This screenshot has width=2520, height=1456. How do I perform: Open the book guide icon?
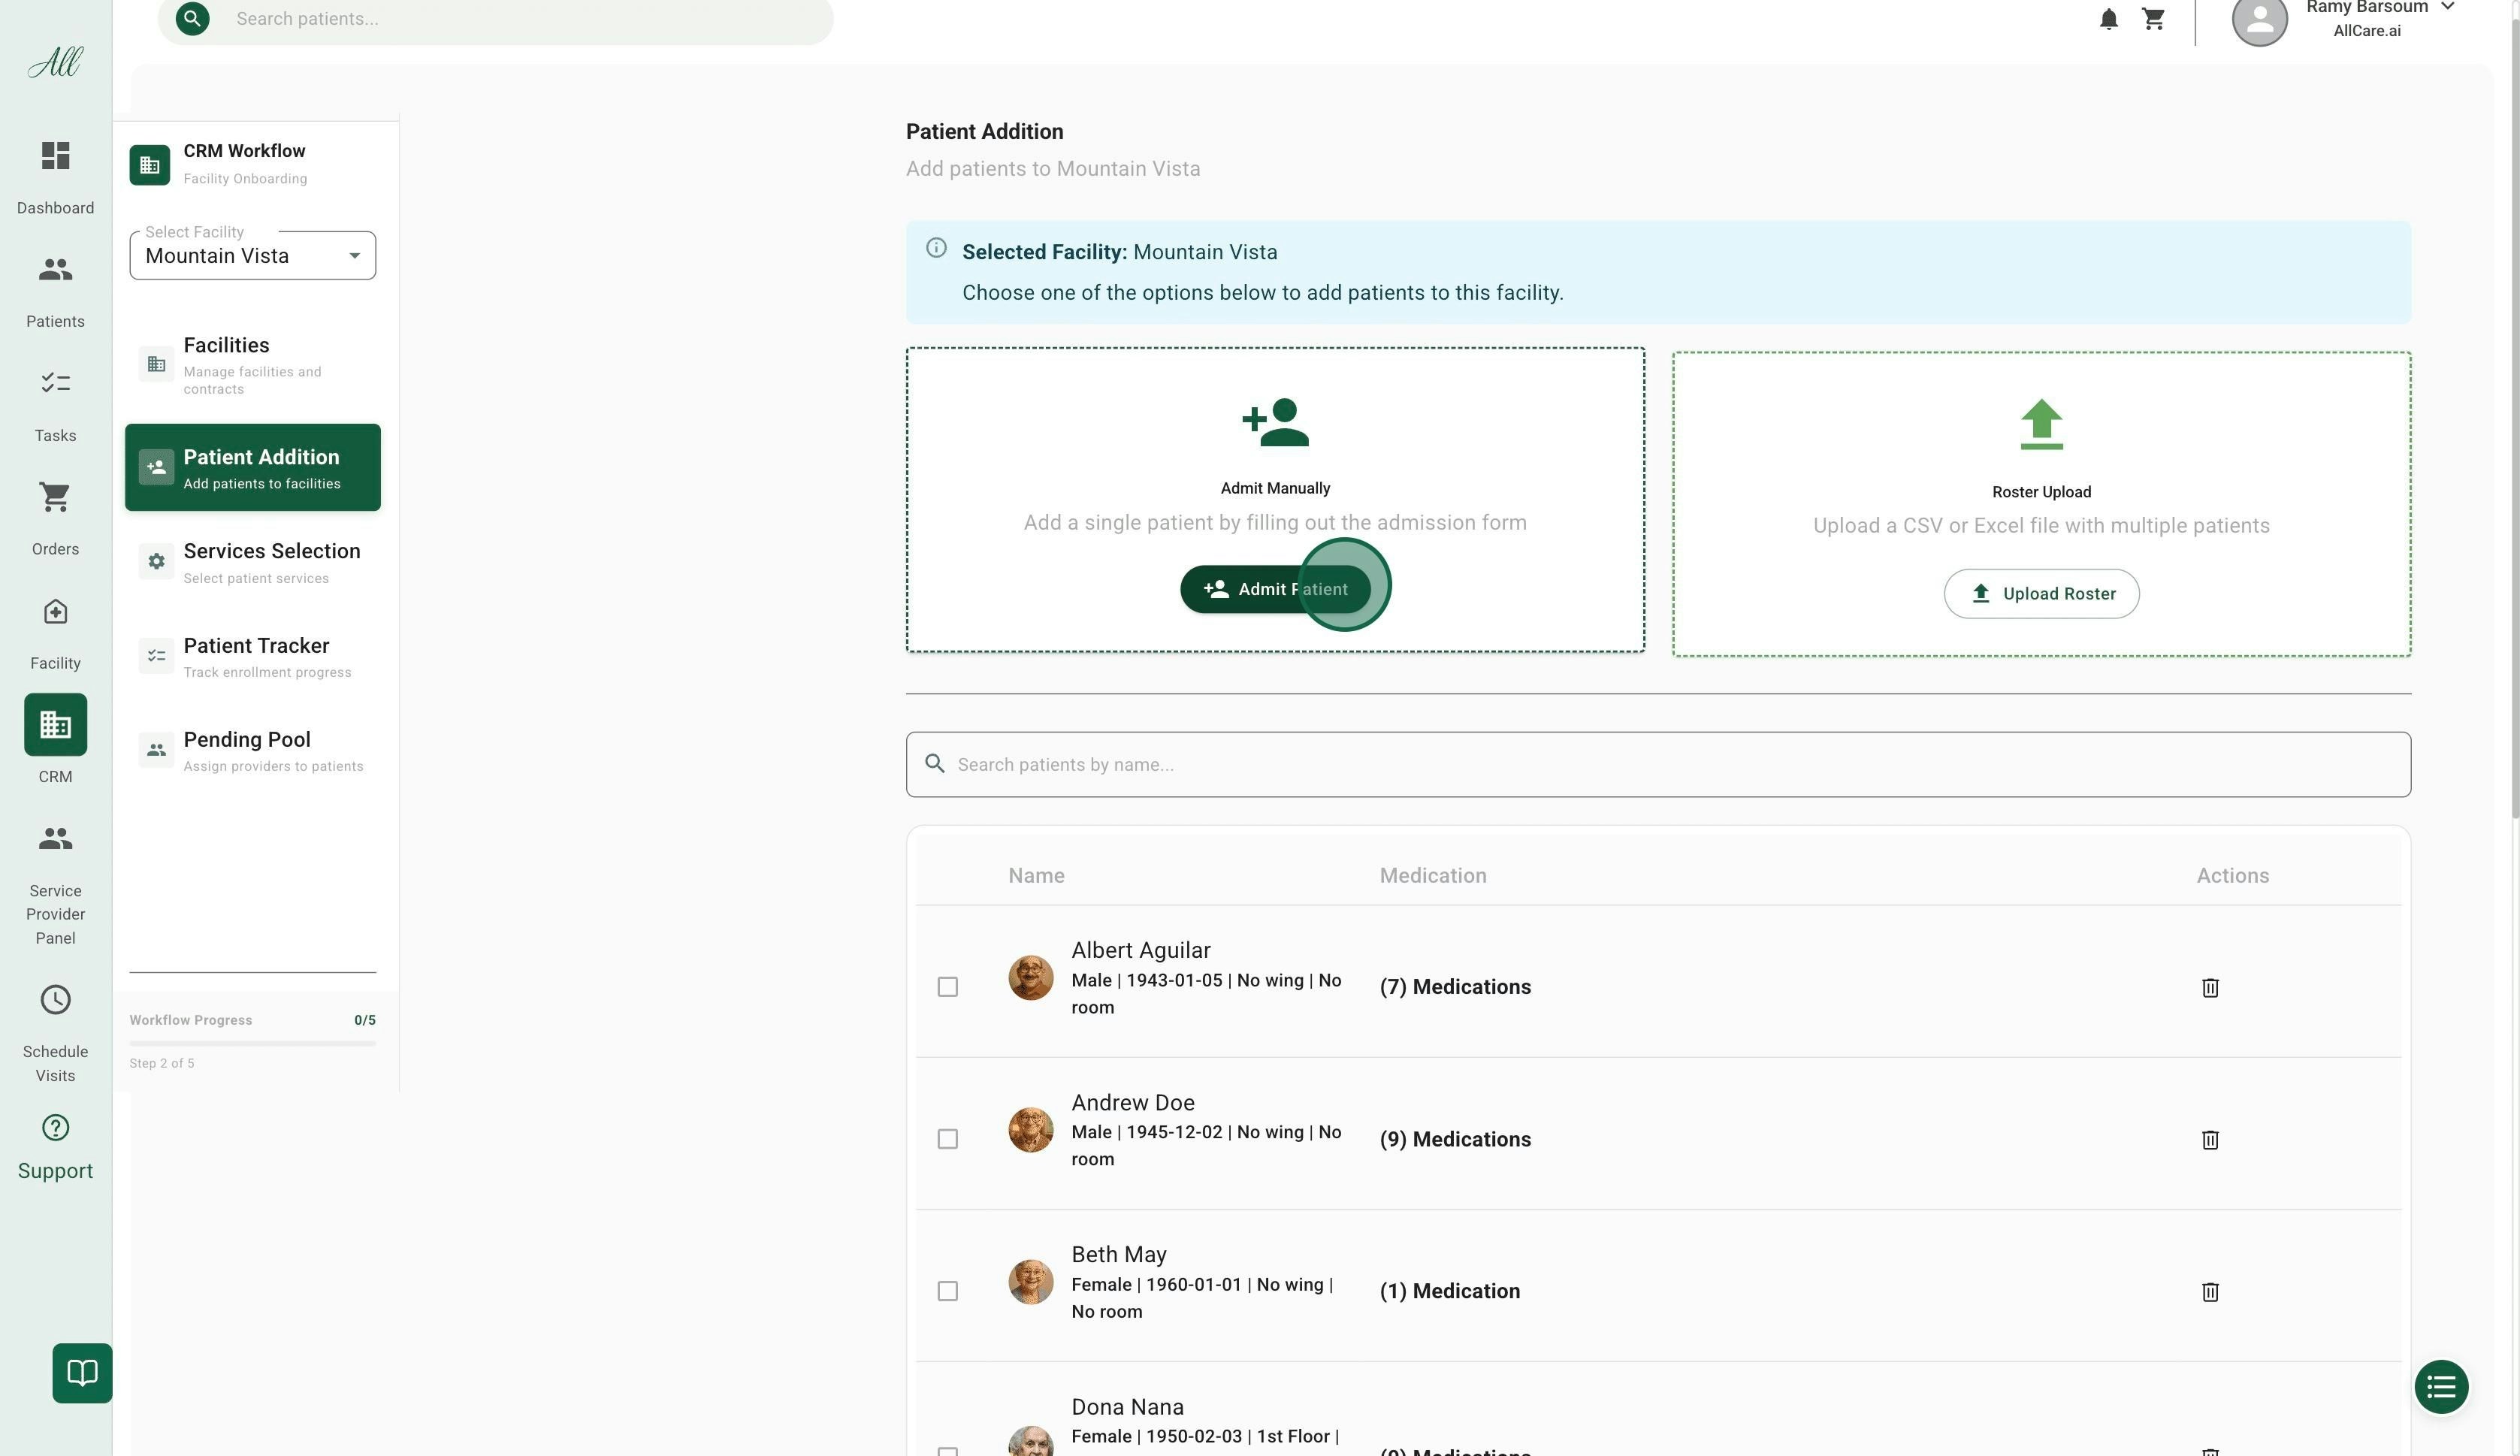pyautogui.click(x=82, y=1372)
